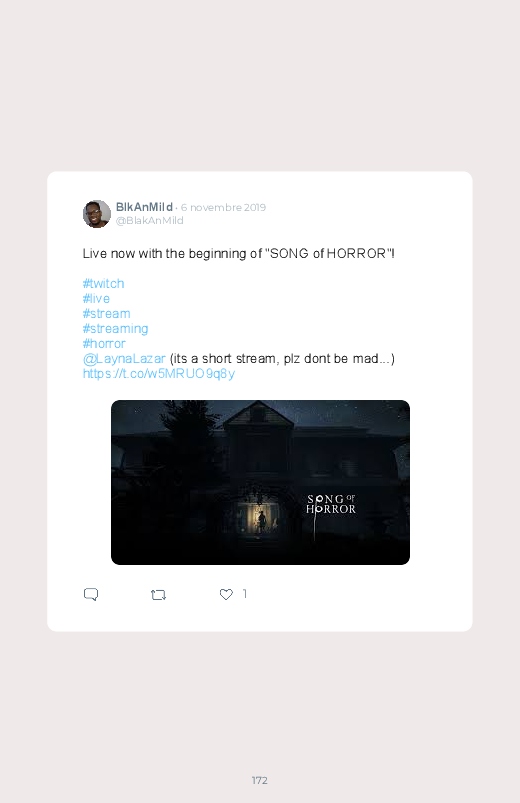Click the Song of Horror logo in image

(331, 504)
